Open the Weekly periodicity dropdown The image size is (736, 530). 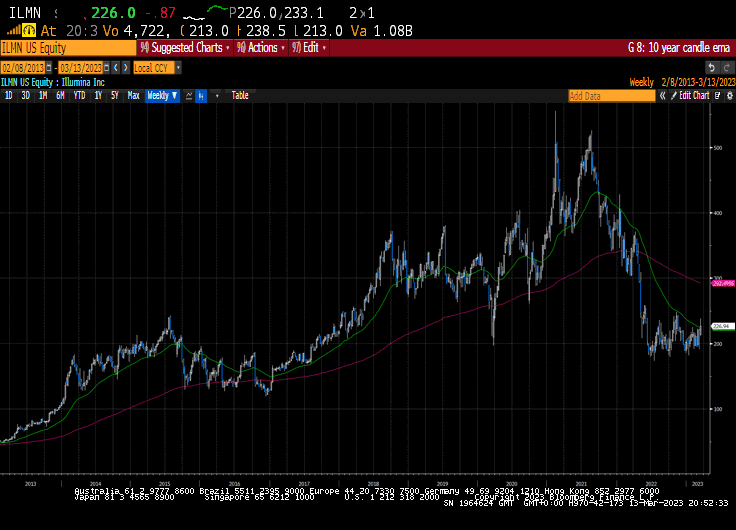pyautogui.click(x=162, y=96)
